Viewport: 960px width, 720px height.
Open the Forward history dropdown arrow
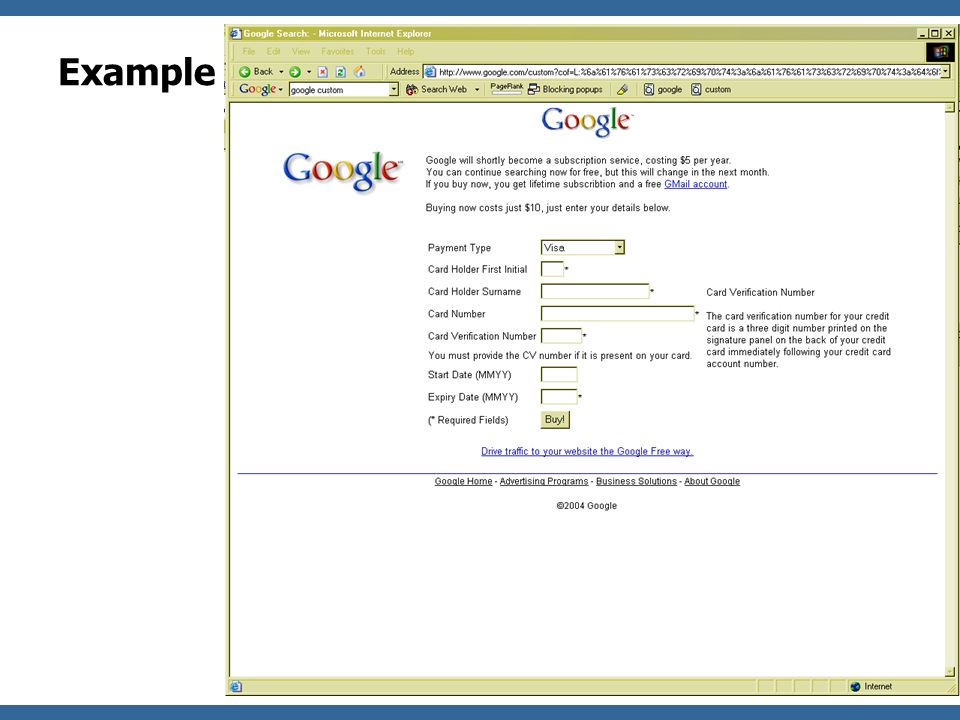pos(309,72)
